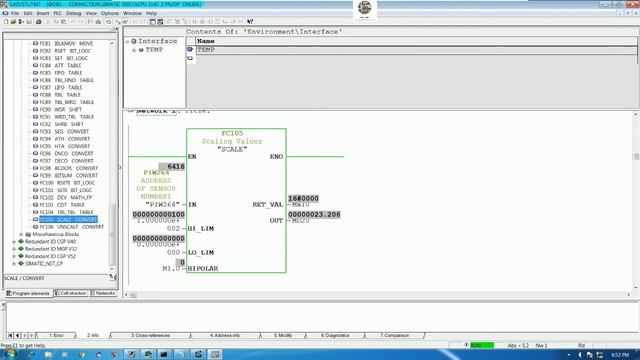Expand the TEMP node in Interface tree
Screen dimensions: 640x360
(134, 50)
